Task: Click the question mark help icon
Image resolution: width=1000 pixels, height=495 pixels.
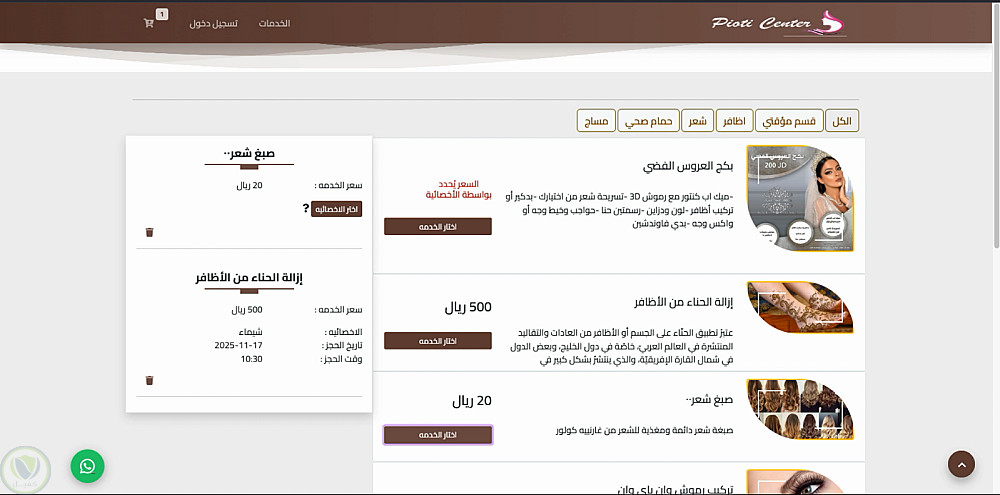Action: (305, 209)
